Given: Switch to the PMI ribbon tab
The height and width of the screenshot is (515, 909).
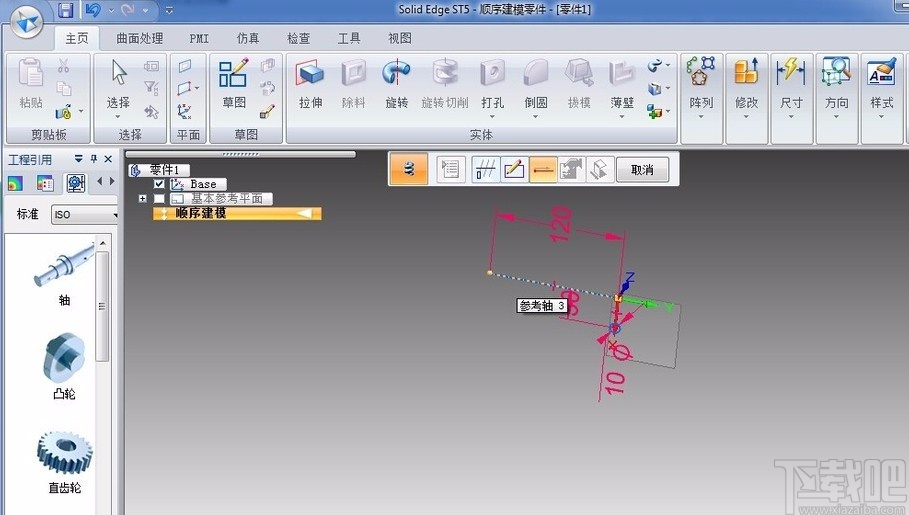Looking at the screenshot, I should [x=199, y=38].
